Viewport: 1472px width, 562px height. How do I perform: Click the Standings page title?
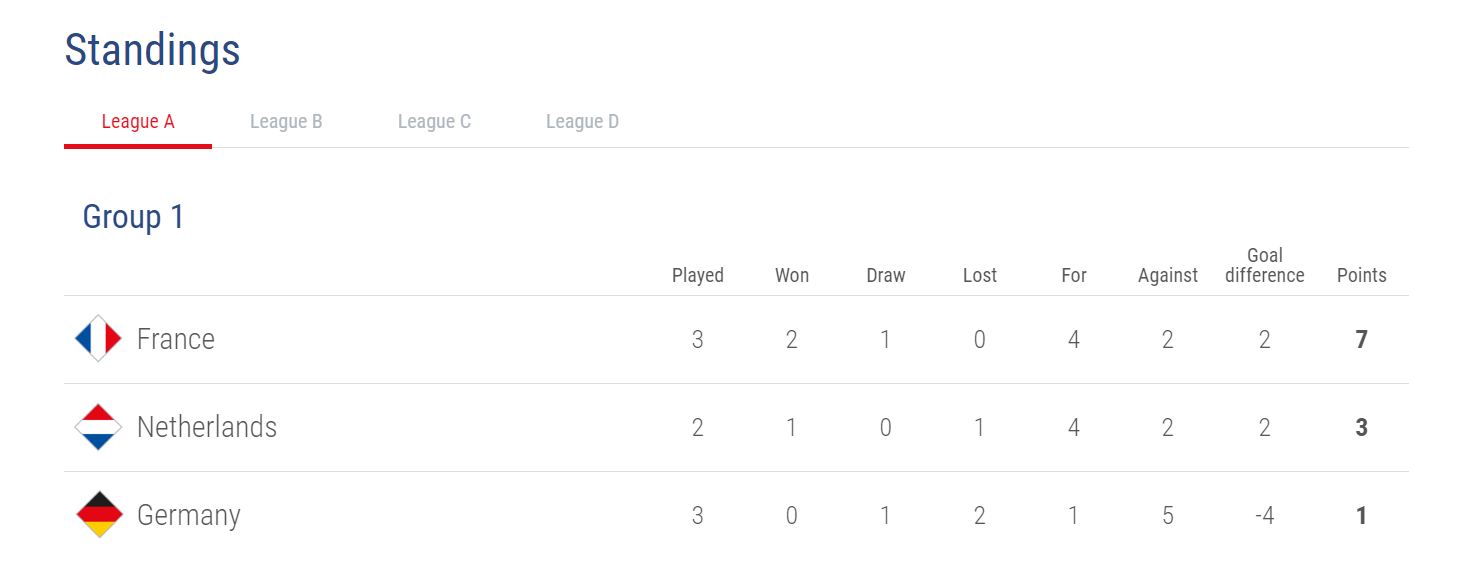pos(152,49)
